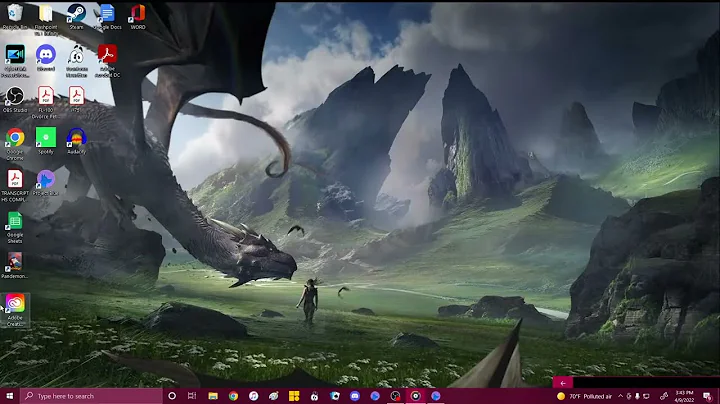720x404 pixels.
Task: Open the Google Chrome desktop shortcut
Action: pos(15,144)
